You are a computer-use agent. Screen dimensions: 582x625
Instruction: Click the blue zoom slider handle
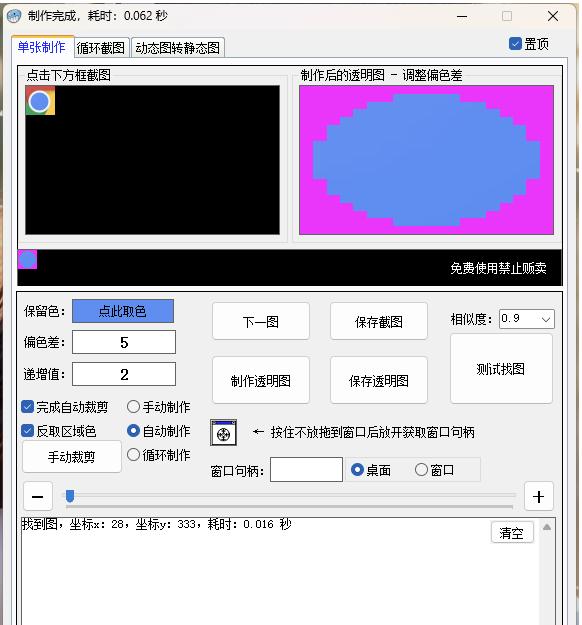coord(70,496)
